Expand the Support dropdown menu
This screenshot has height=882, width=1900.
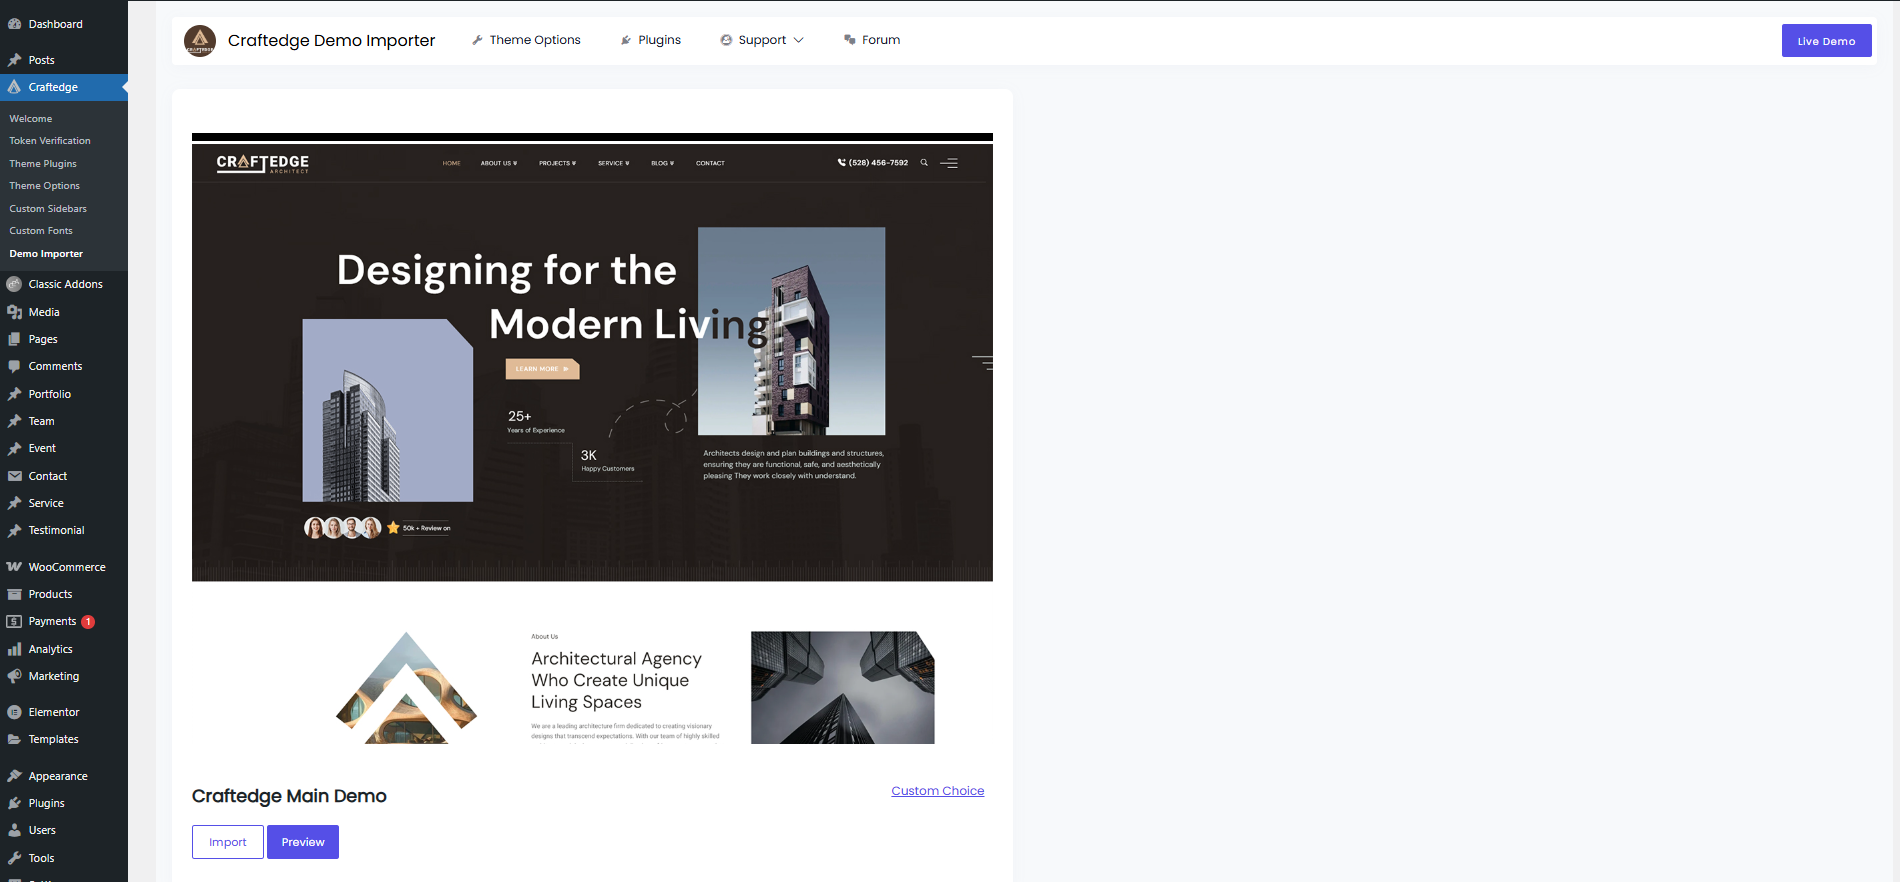coord(762,40)
